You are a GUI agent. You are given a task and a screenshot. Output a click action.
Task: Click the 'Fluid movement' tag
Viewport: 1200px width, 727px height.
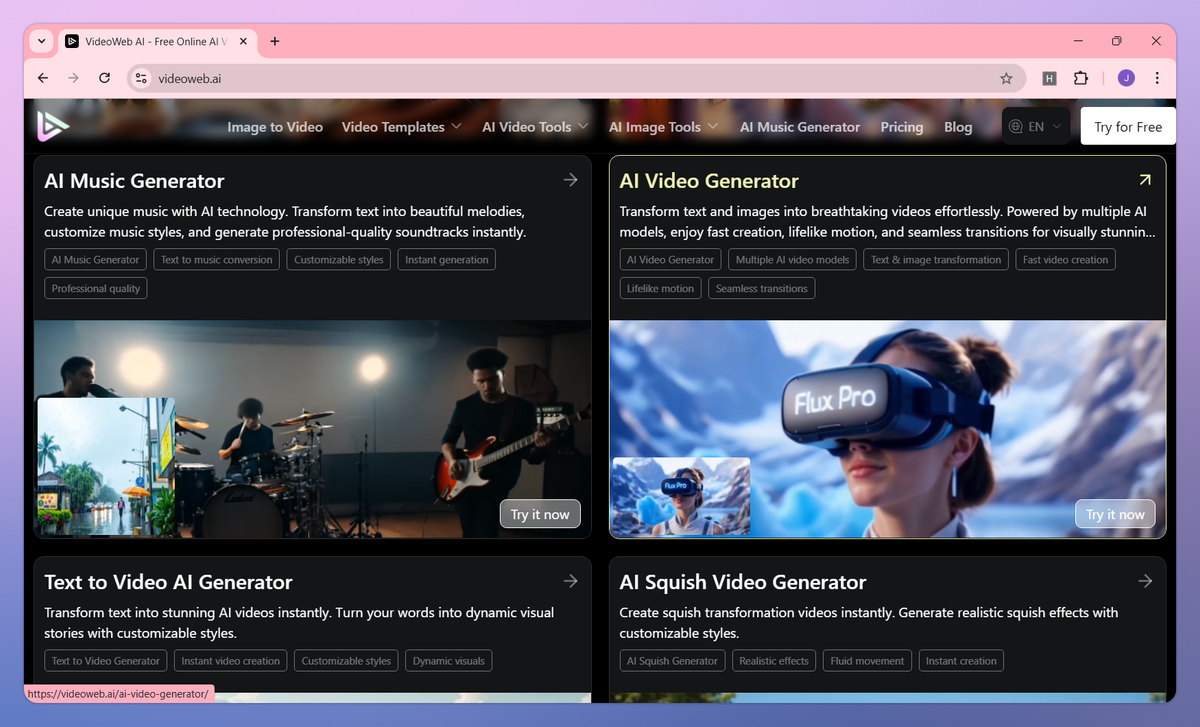(867, 661)
